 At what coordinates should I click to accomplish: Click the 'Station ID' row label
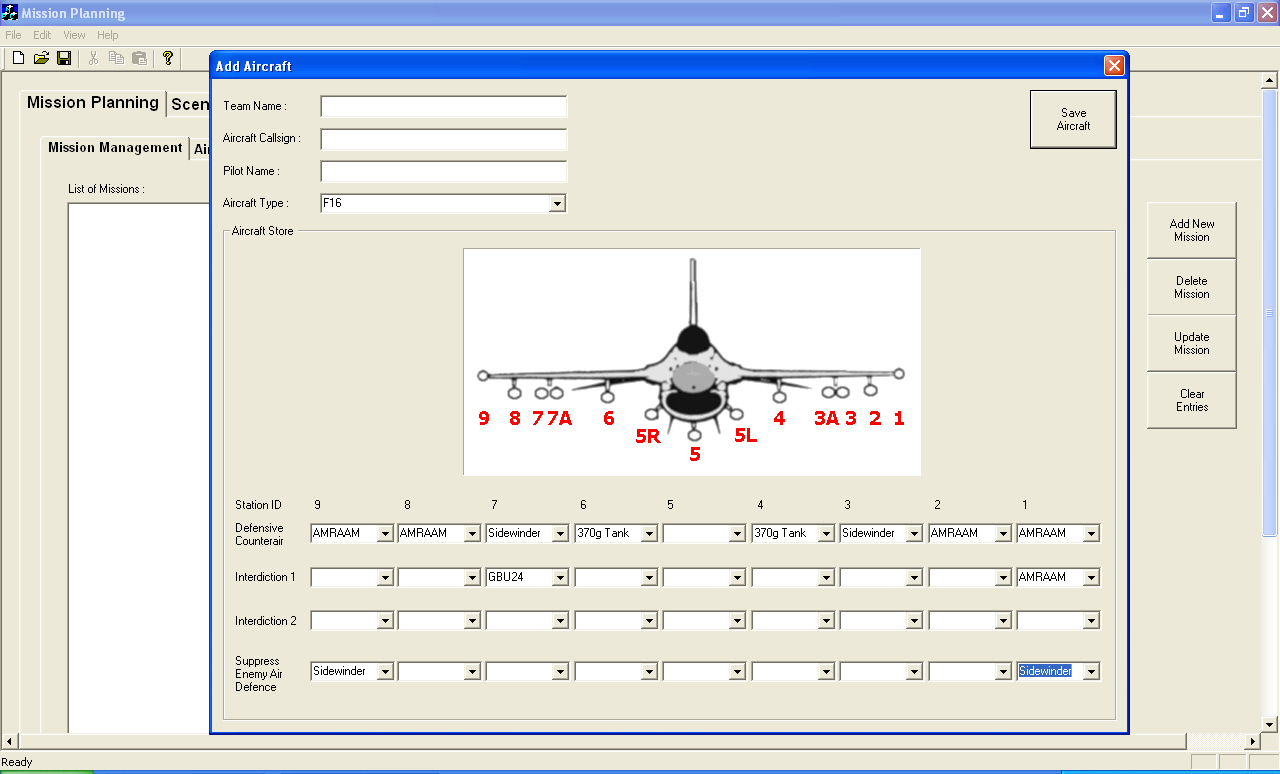pyautogui.click(x=258, y=505)
